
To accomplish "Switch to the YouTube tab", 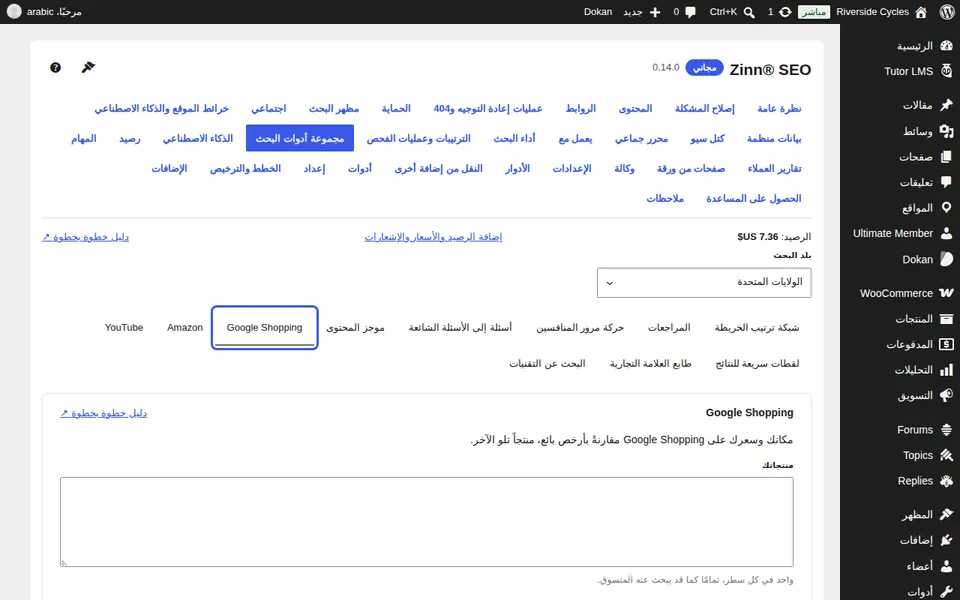I will click(x=124, y=328).
